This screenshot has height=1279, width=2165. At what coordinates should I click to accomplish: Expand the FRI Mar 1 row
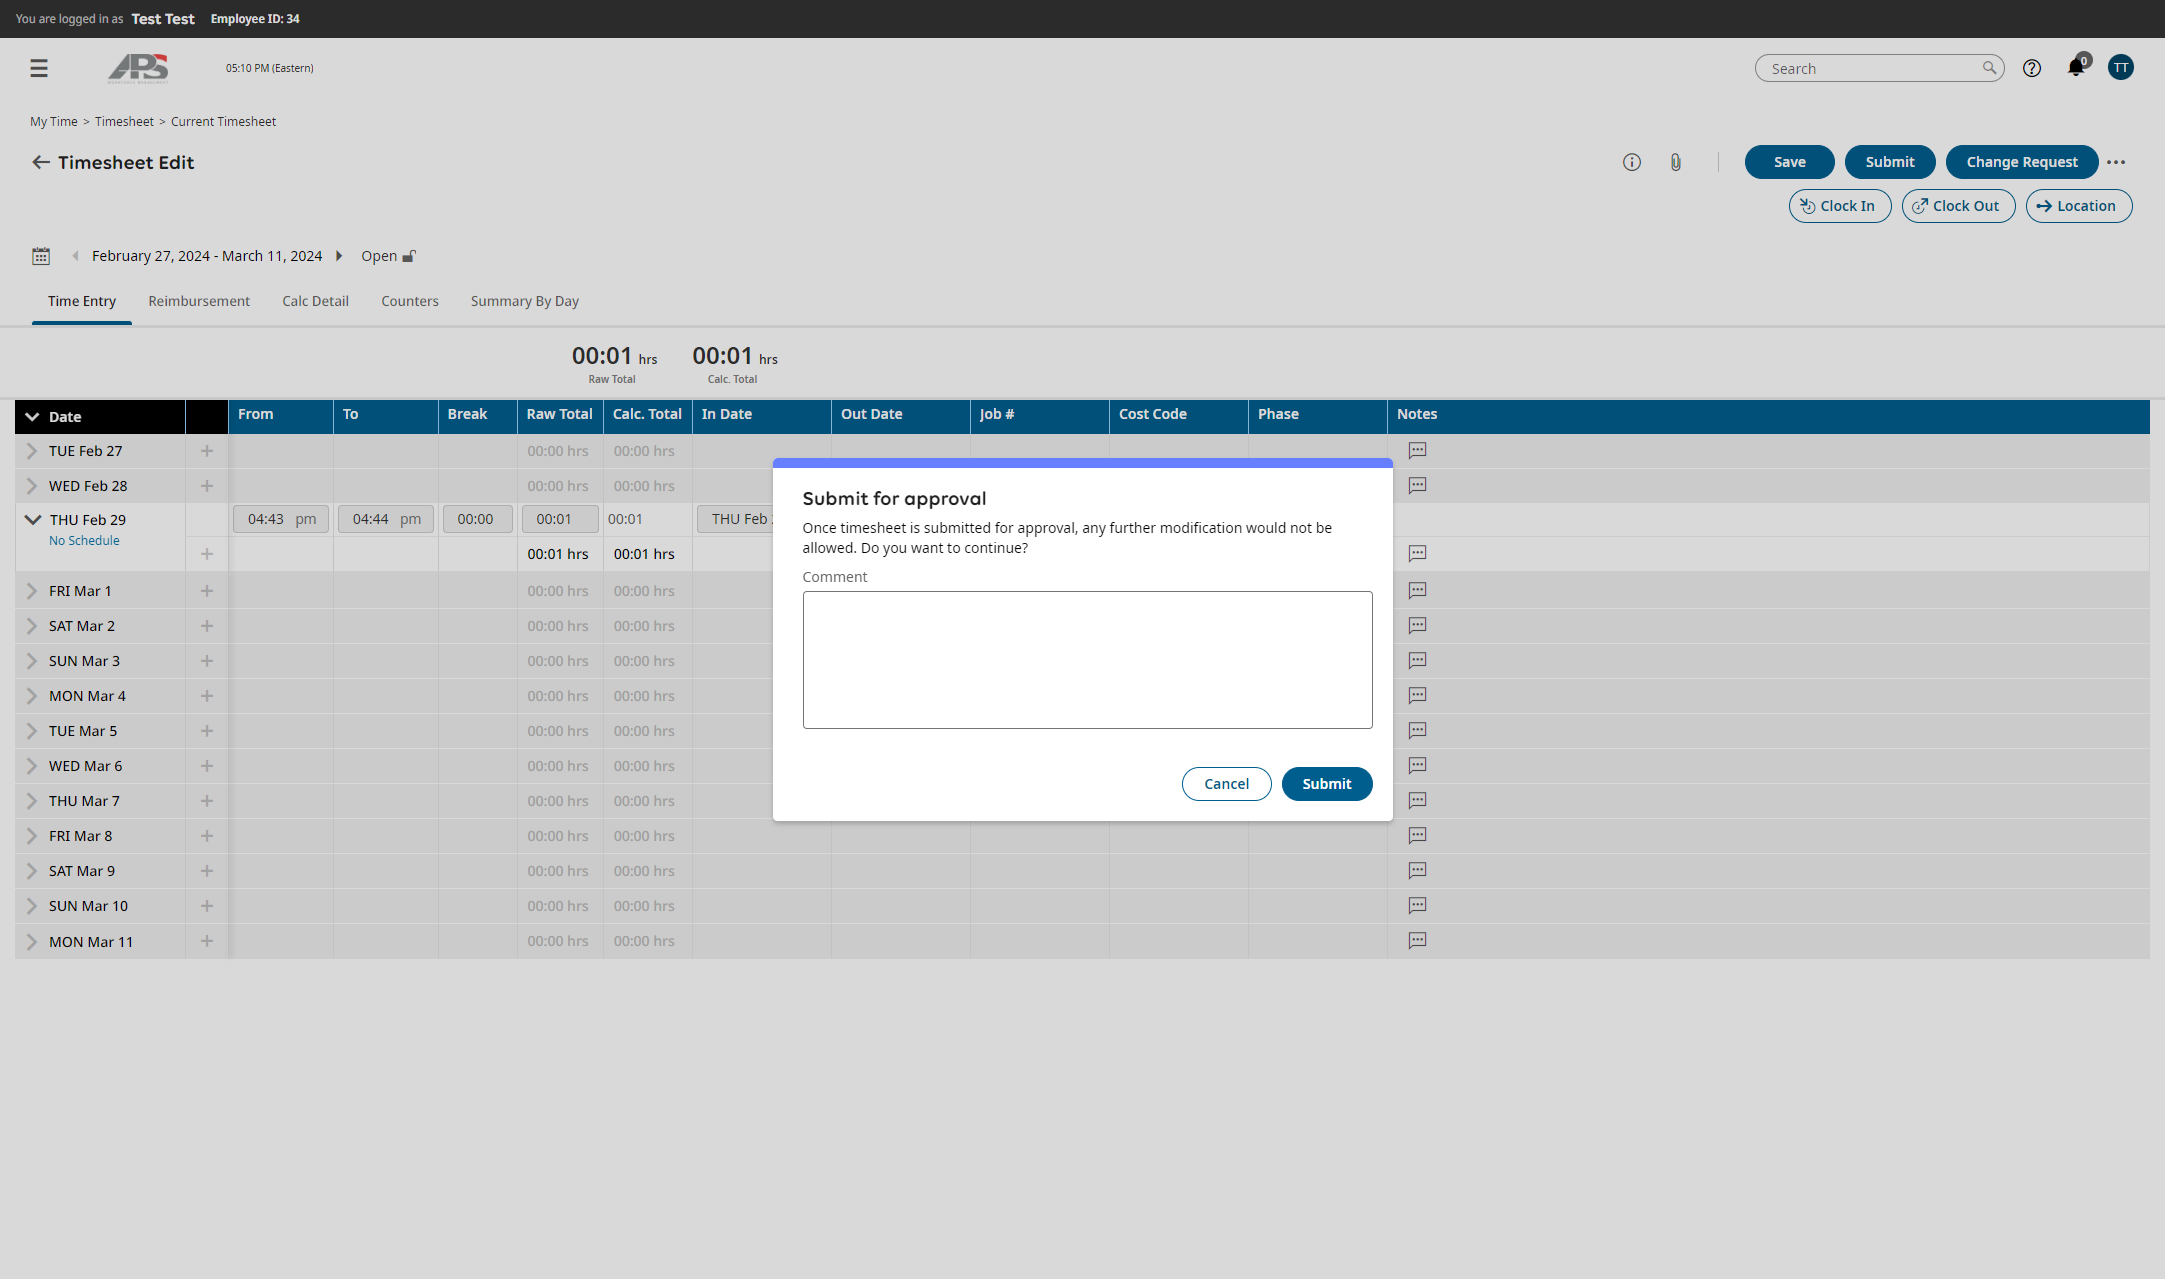[x=31, y=591]
